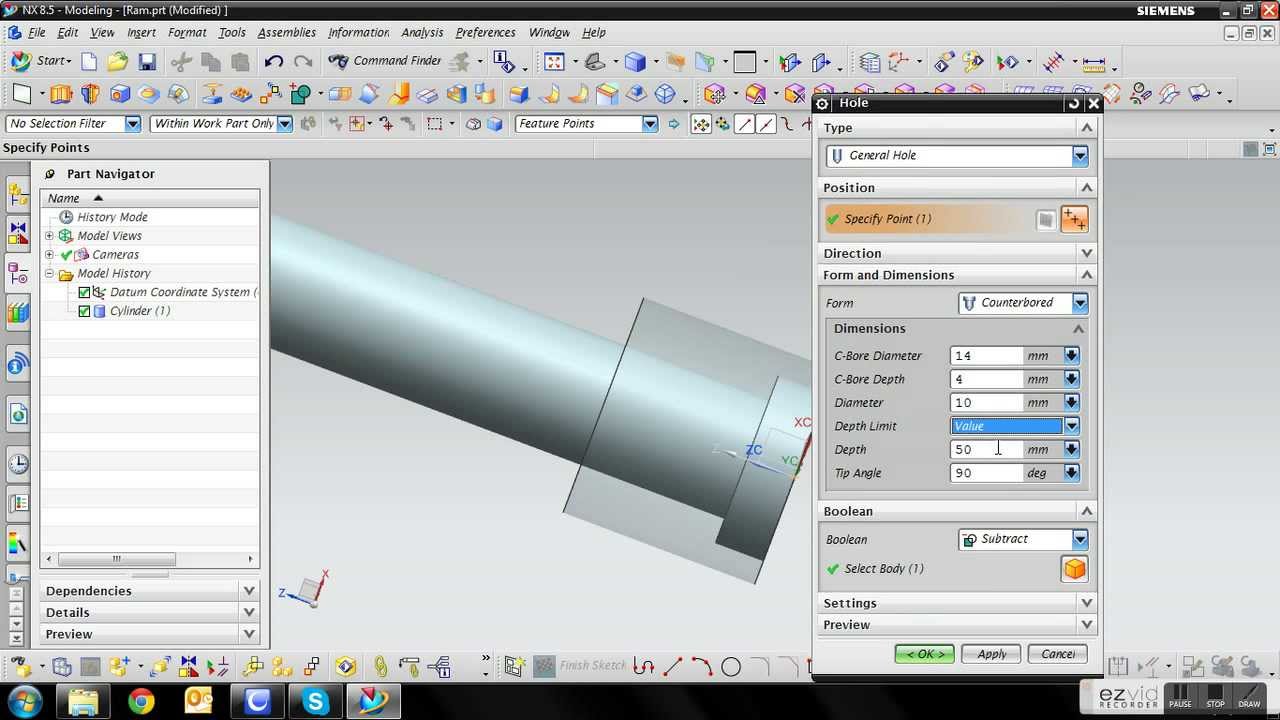Reset the Hole dialog
Viewport: 1280px width, 720px height.
pos(1074,103)
